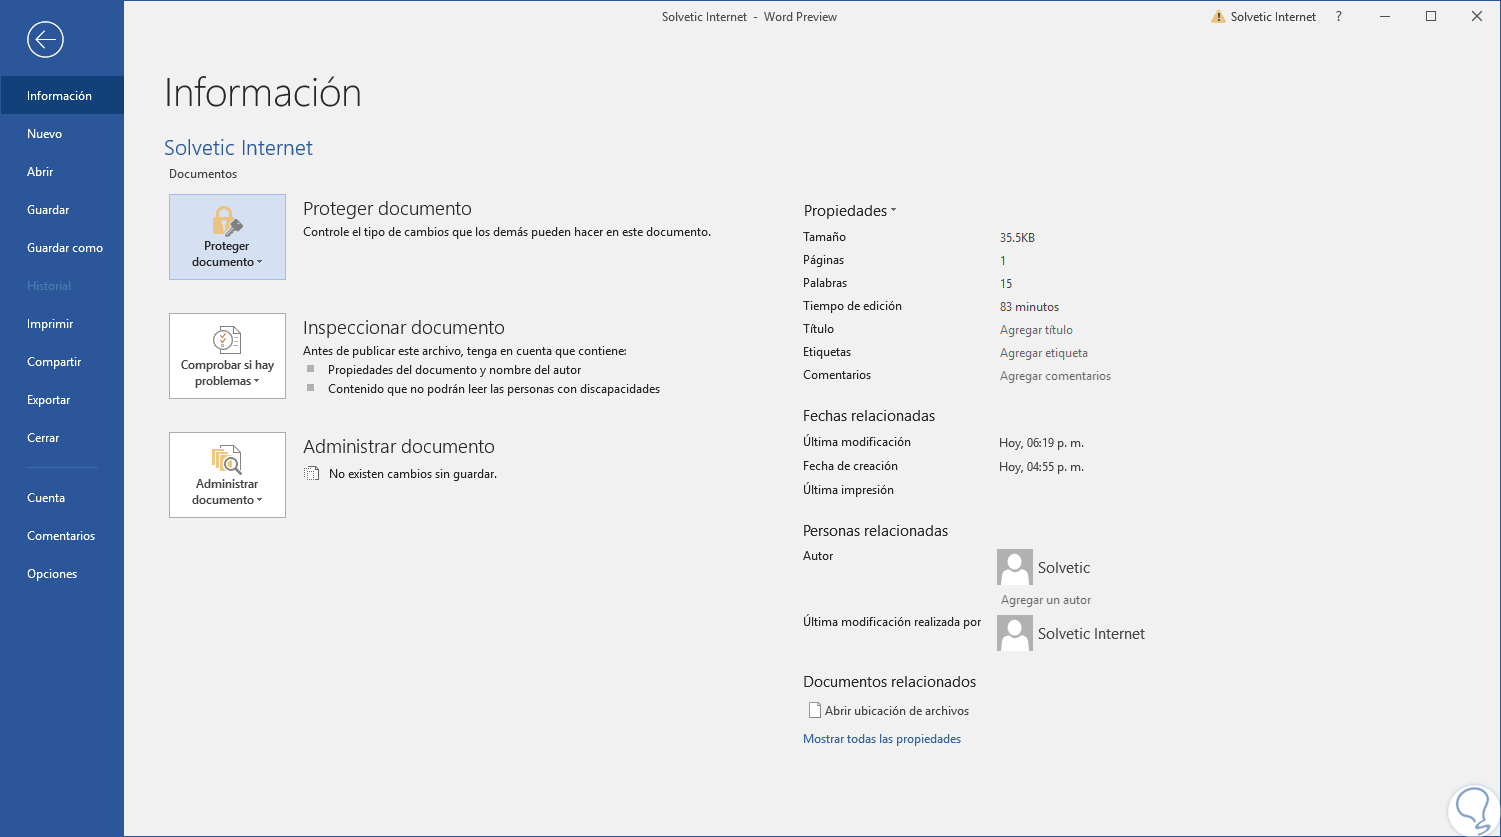Screen dimensions: 1501x837
Task: Open the Compartir page
Action: click(62, 362)
